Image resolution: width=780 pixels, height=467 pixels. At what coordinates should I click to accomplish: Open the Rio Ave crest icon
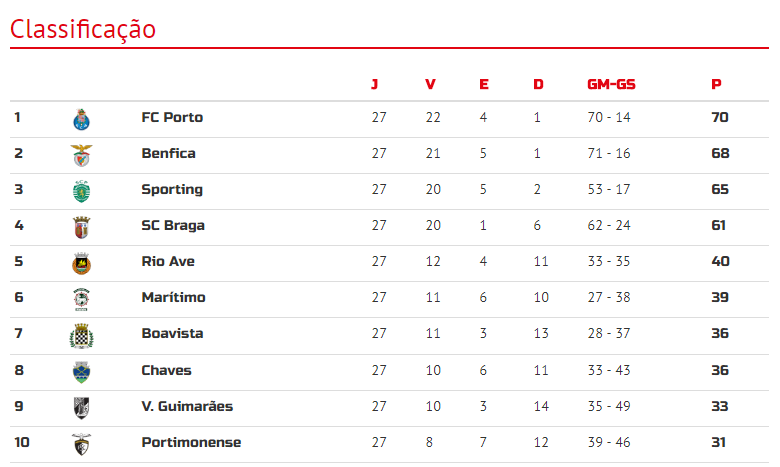click(x=81, y=264)
